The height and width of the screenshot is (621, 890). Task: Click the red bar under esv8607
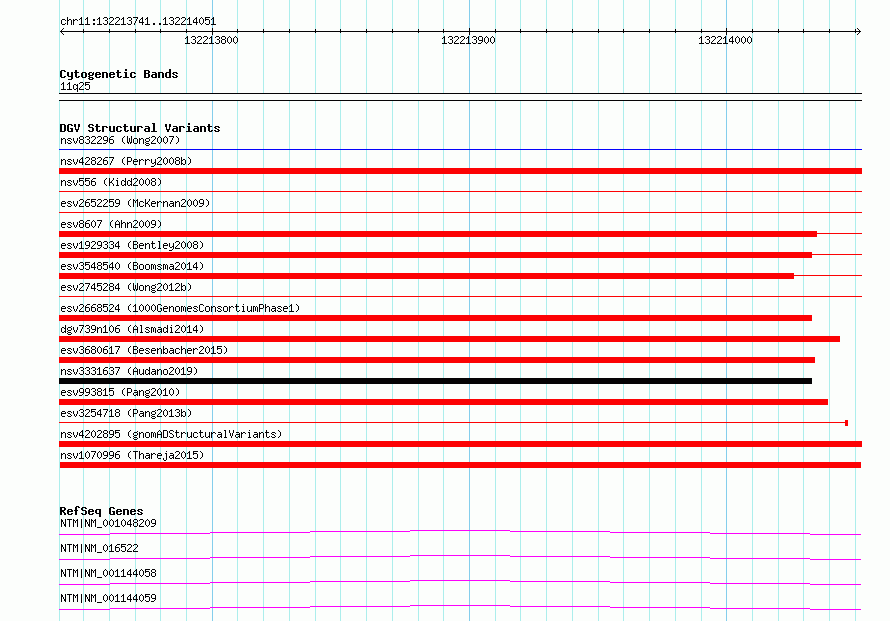pyautogui.click(x=438, y=234)
